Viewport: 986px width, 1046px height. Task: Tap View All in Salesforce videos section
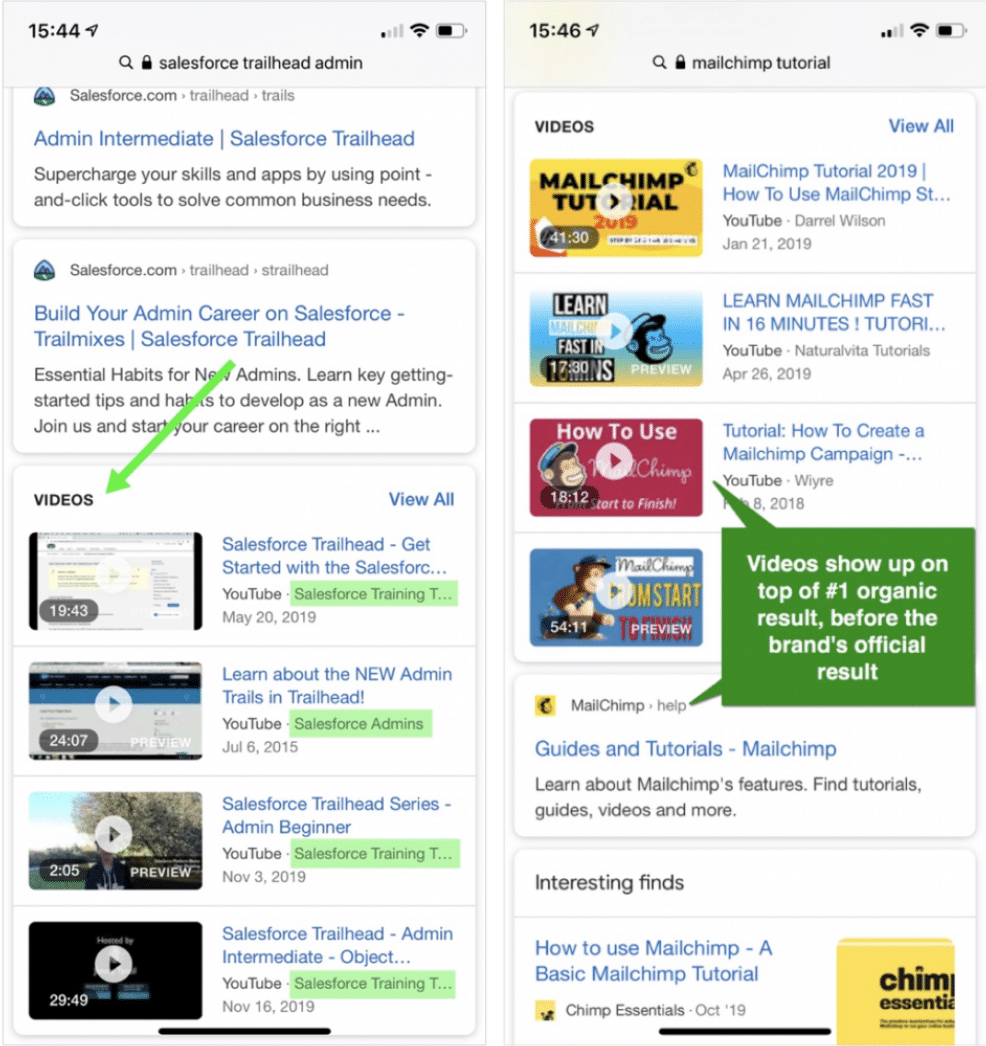421,500
